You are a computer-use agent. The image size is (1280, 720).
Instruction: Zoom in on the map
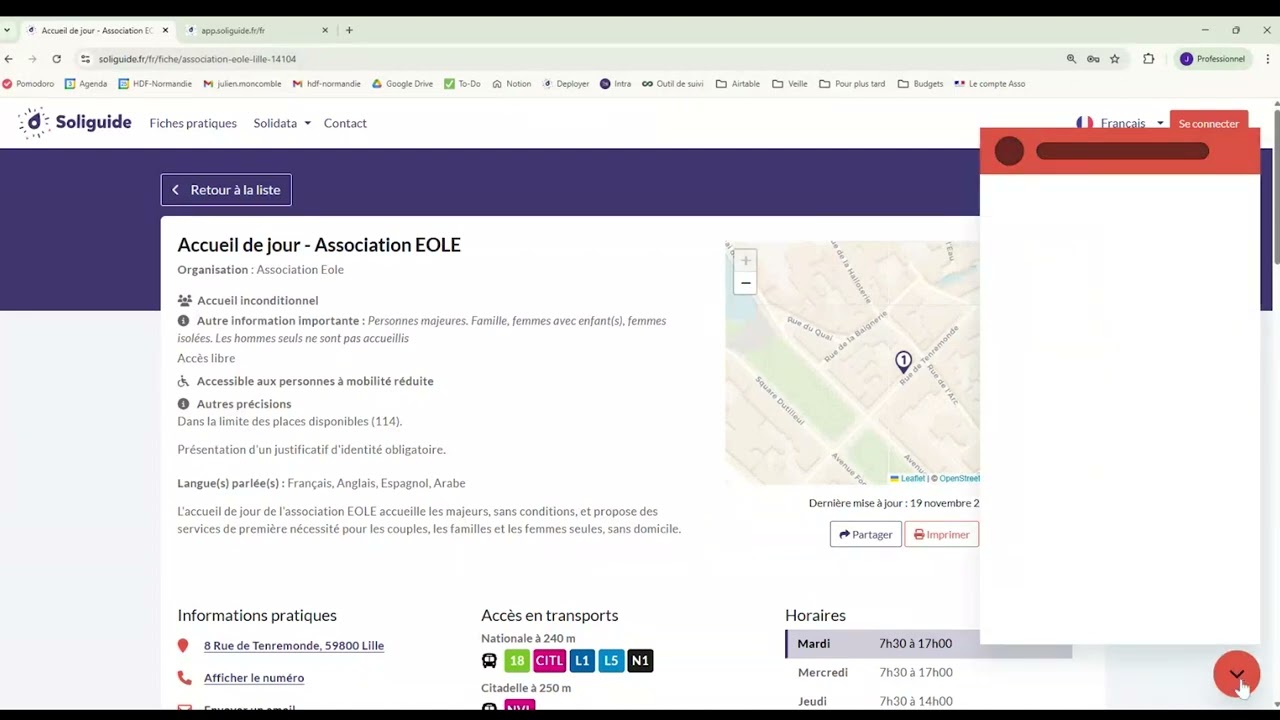tap(745, 261)
